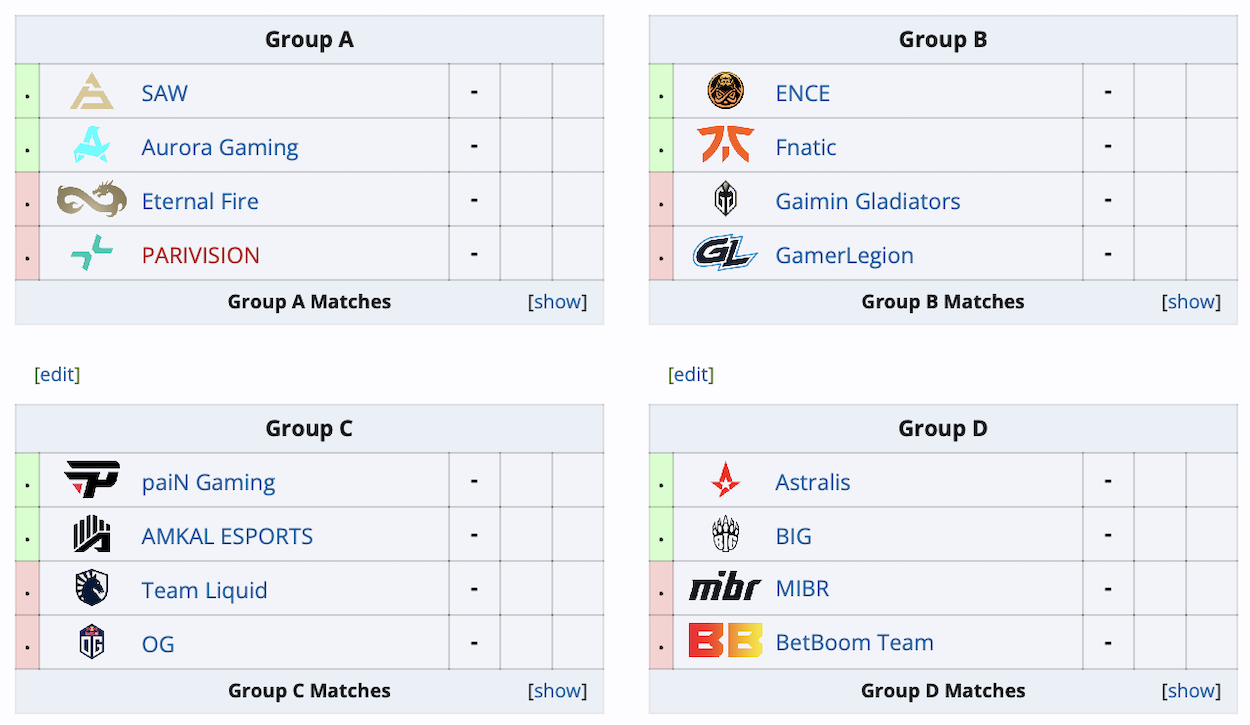
Task: Select the Aurora Gaming logo
Action: 92,146
